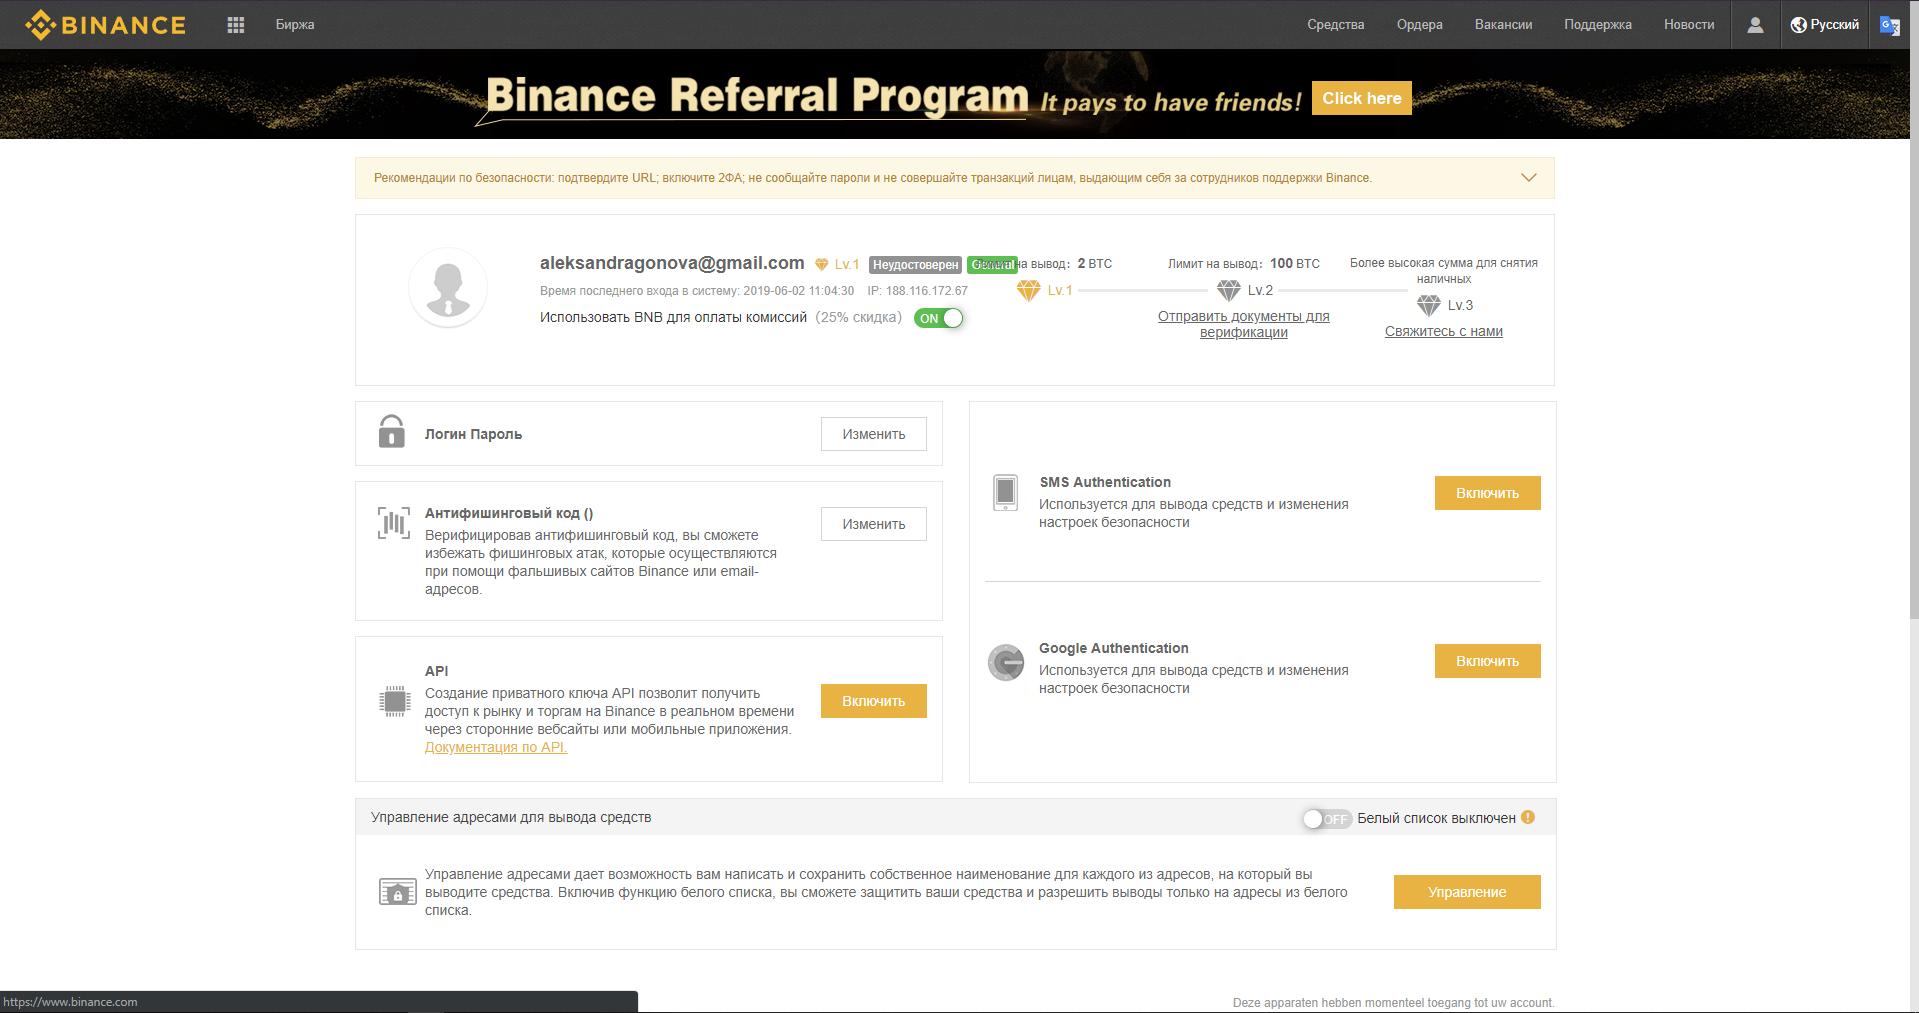Go to Вакансии page

click(x=1504, y=25)
